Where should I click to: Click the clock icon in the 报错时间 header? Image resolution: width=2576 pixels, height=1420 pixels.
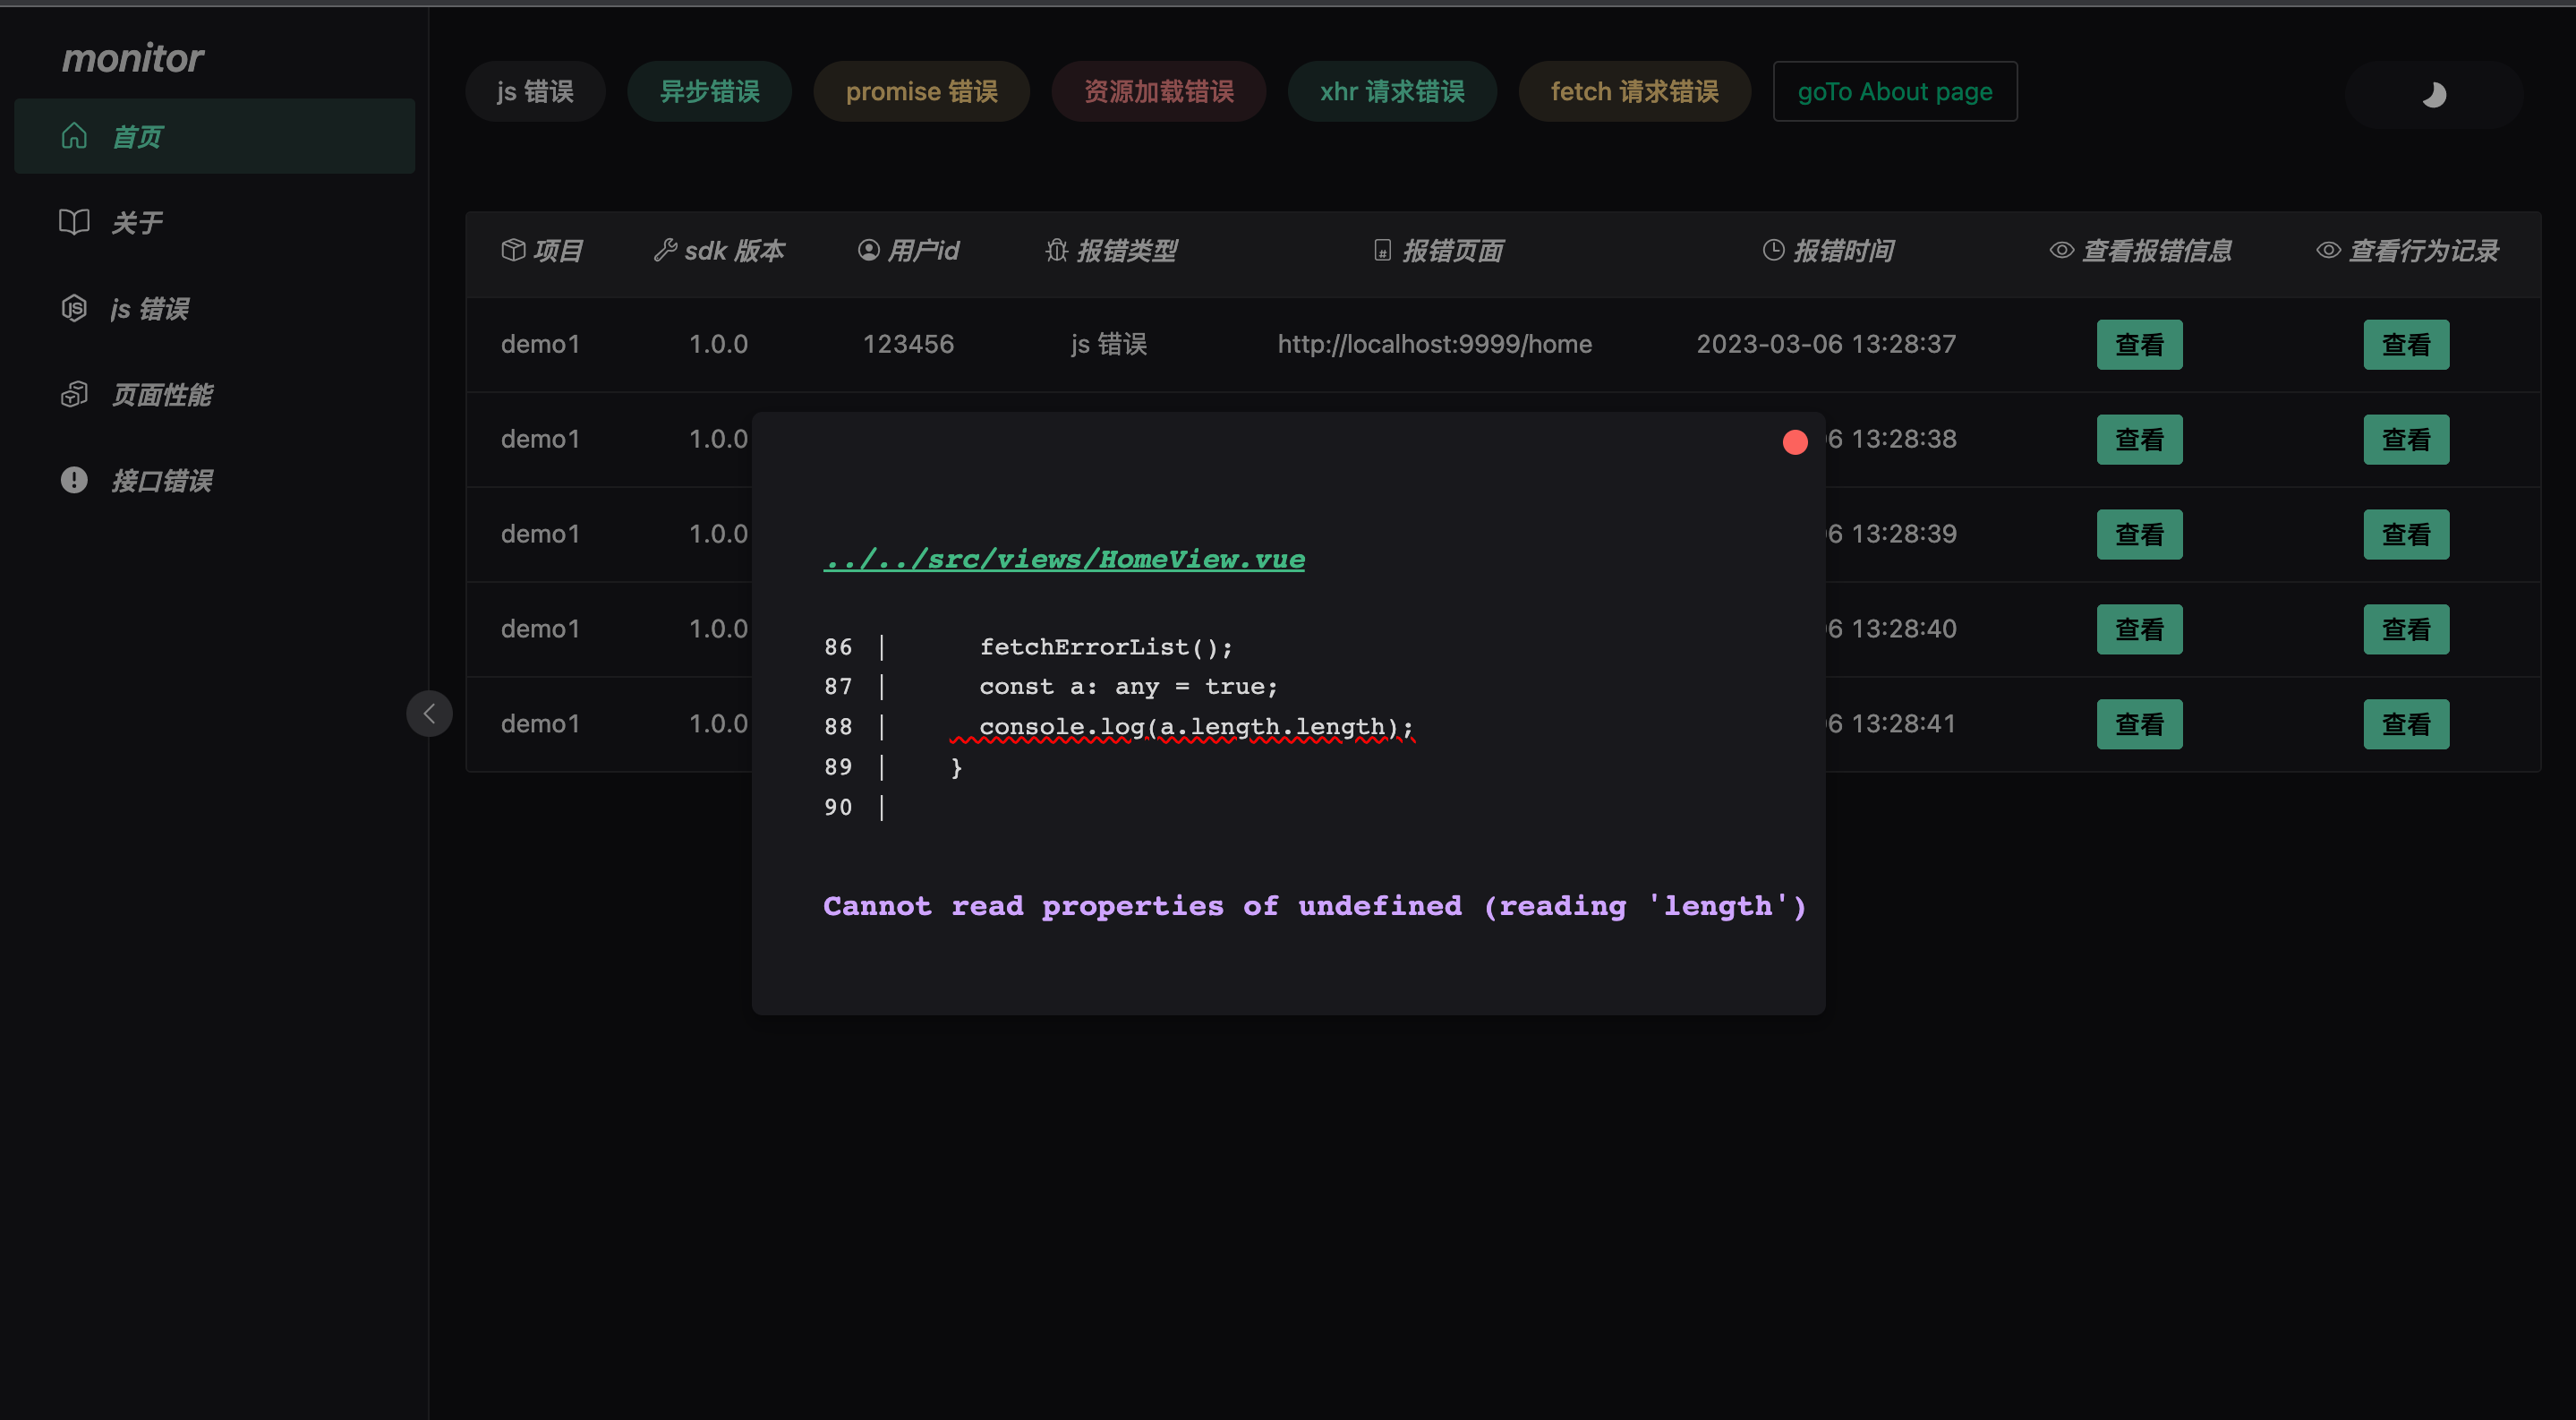1773,250
